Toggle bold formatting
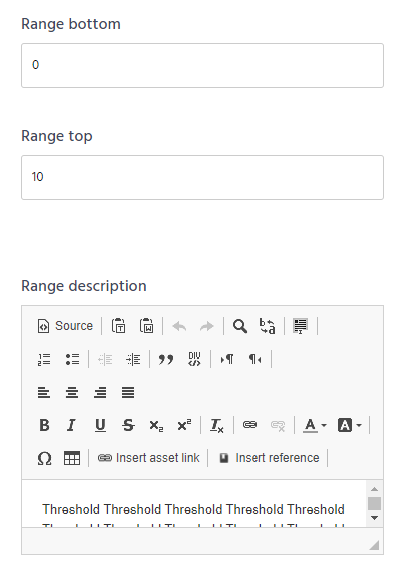The width and height of the screenshot is (398, 567). pos(44,425)
